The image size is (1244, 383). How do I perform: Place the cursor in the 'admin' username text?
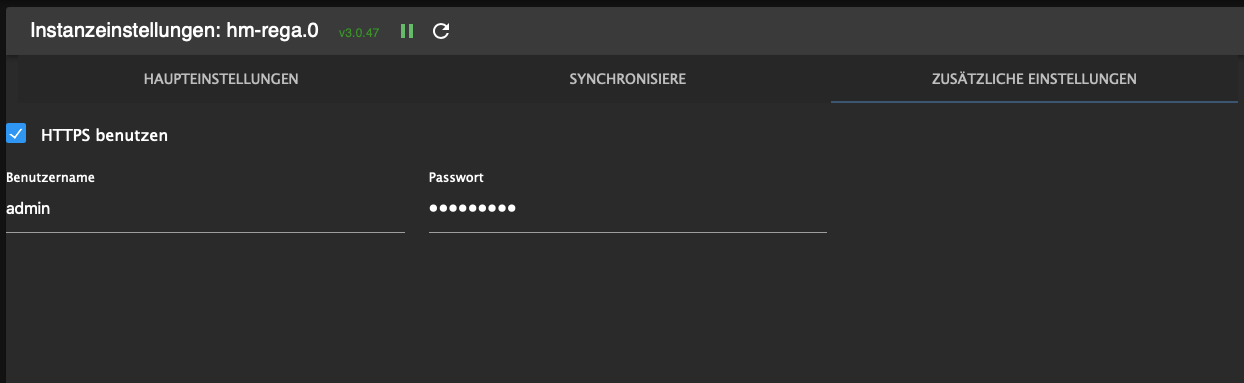pos(28,209)
